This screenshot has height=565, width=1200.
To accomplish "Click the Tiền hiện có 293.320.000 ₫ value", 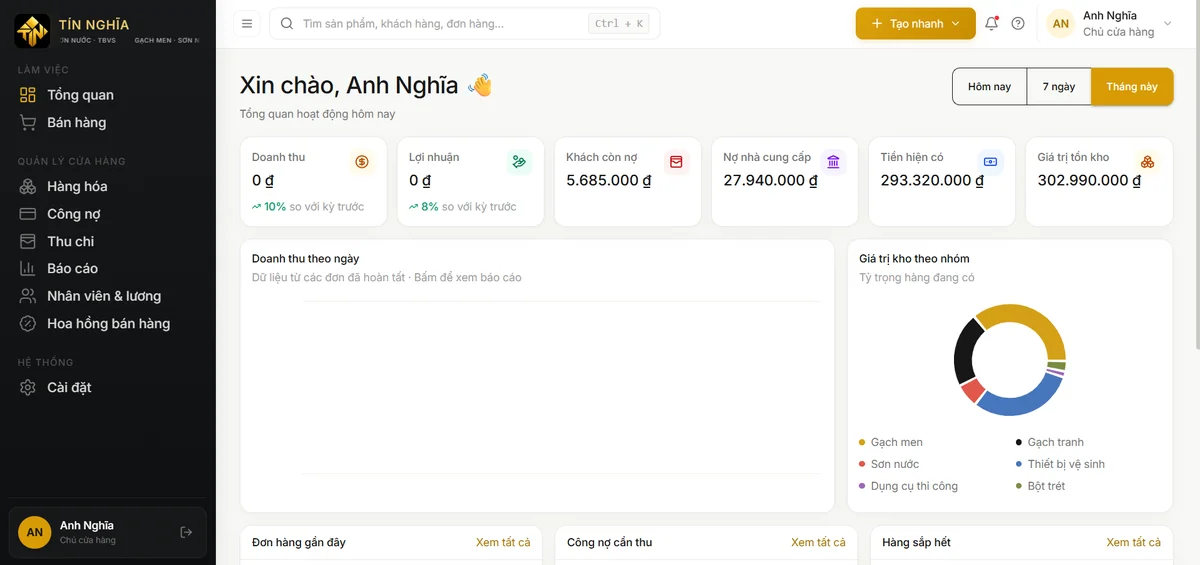I will [x=932, y=181].
